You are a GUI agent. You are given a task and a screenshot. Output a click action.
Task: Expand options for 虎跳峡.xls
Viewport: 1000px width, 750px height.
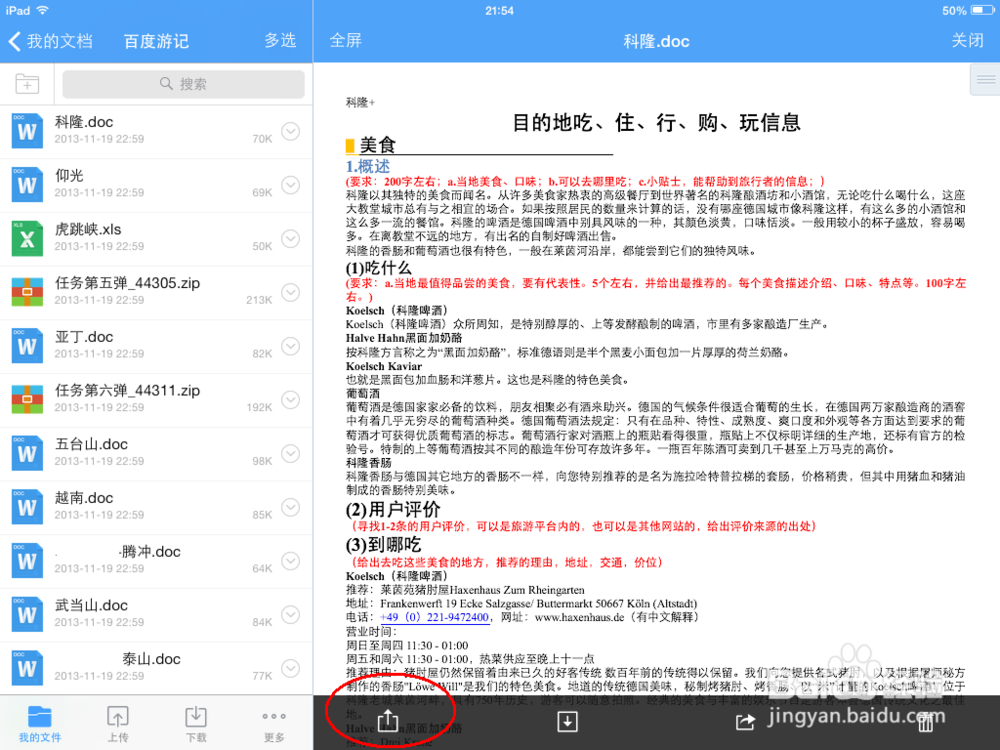[x=291, y=239]
